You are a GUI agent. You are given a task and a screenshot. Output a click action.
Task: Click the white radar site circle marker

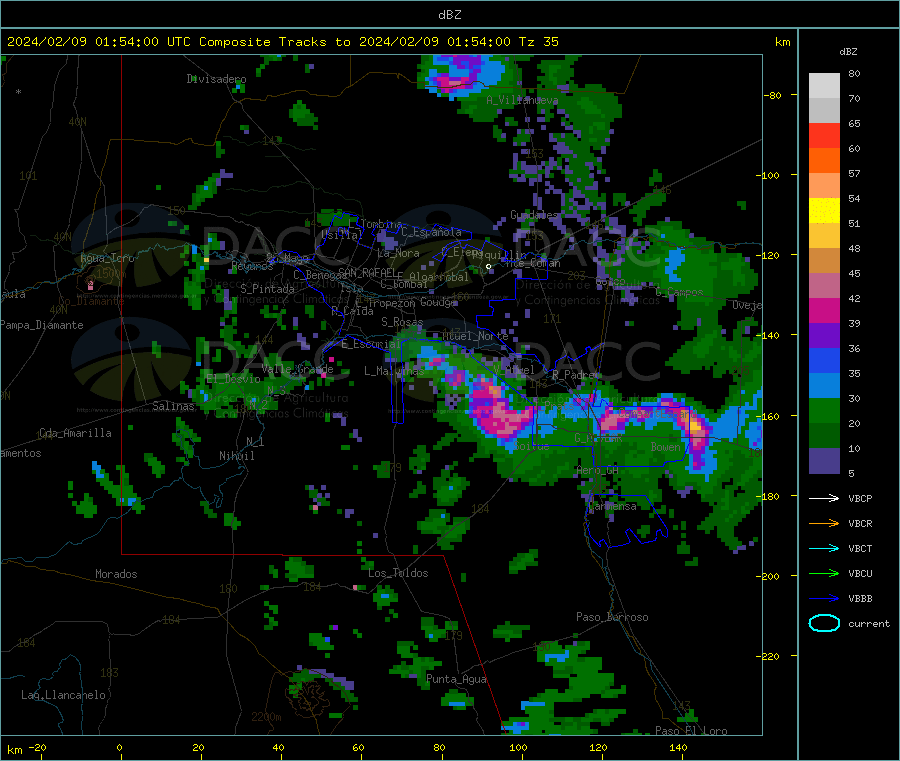(488, 266)
